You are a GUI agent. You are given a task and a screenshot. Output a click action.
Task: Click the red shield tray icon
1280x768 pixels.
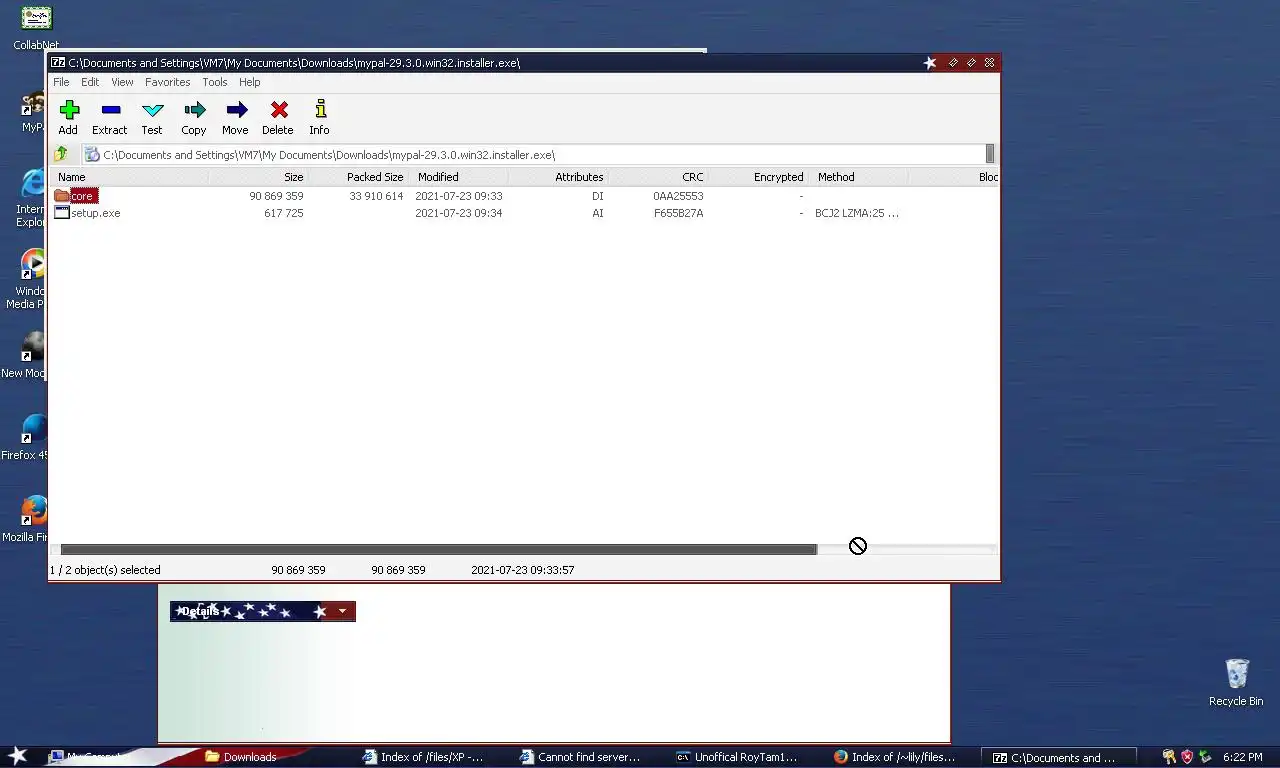(x=1187, y=757)
